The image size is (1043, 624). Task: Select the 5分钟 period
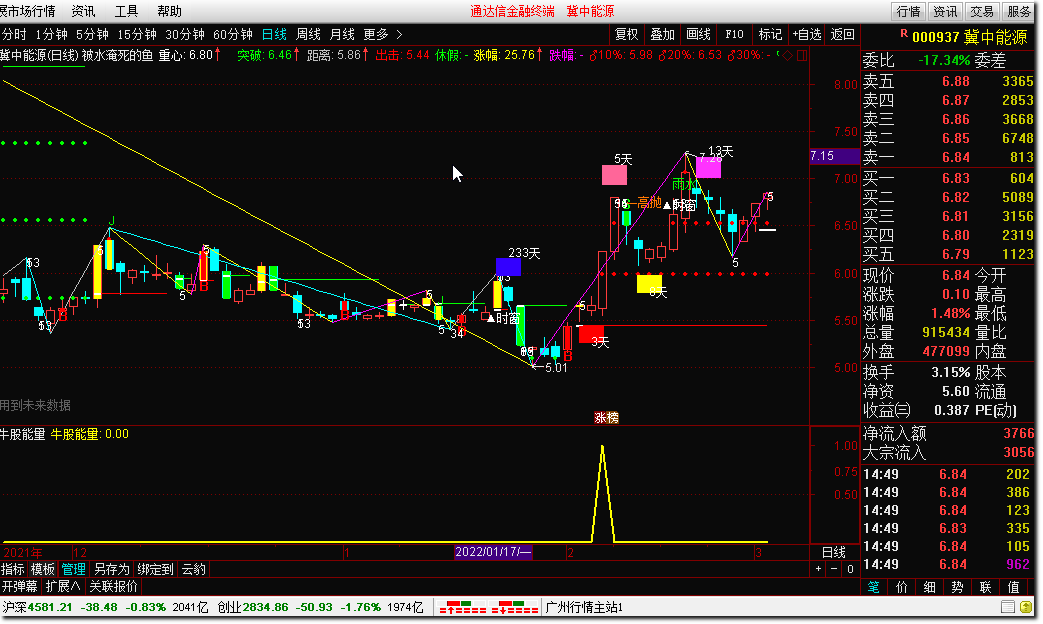(92, 34)
